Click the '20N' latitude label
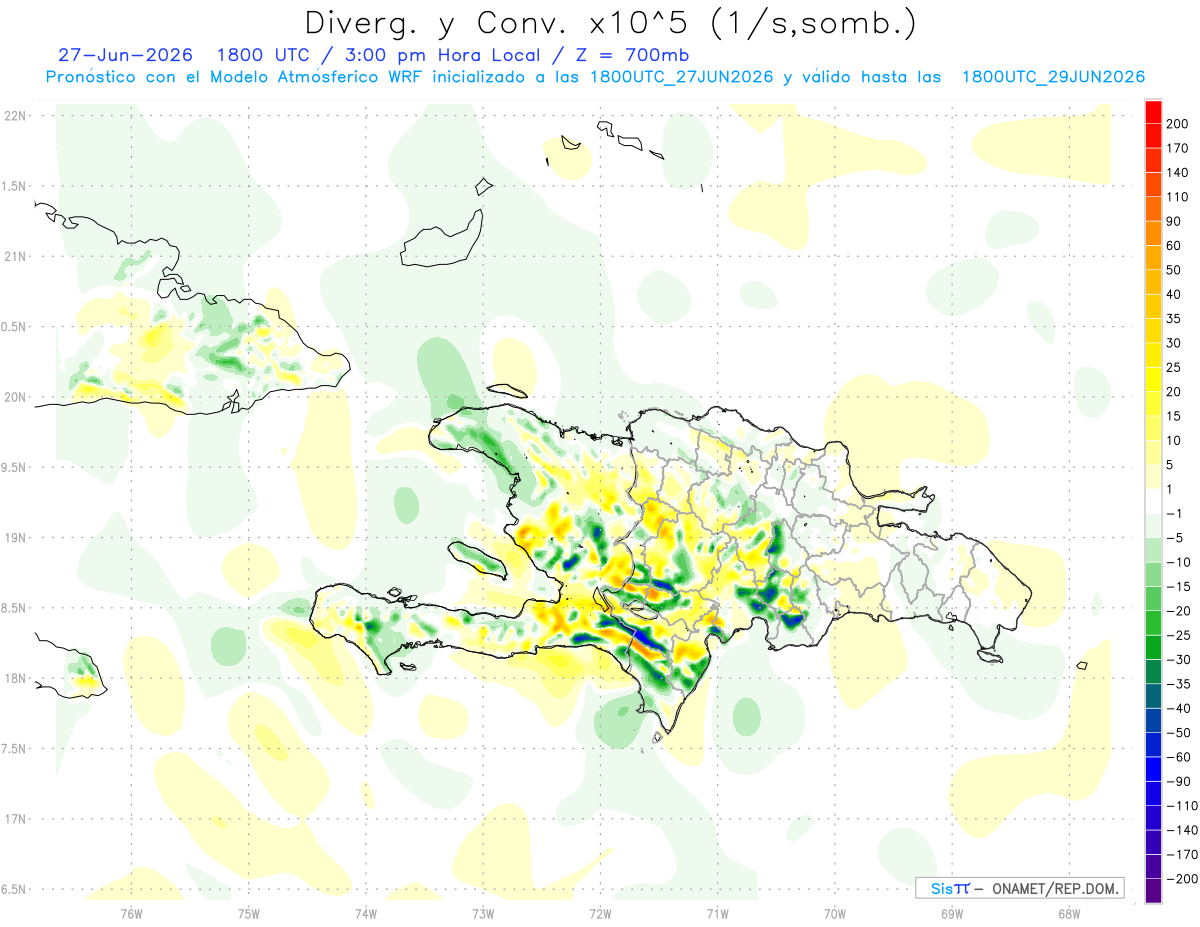Screen dimensions: 1200x927 (14, 397)
